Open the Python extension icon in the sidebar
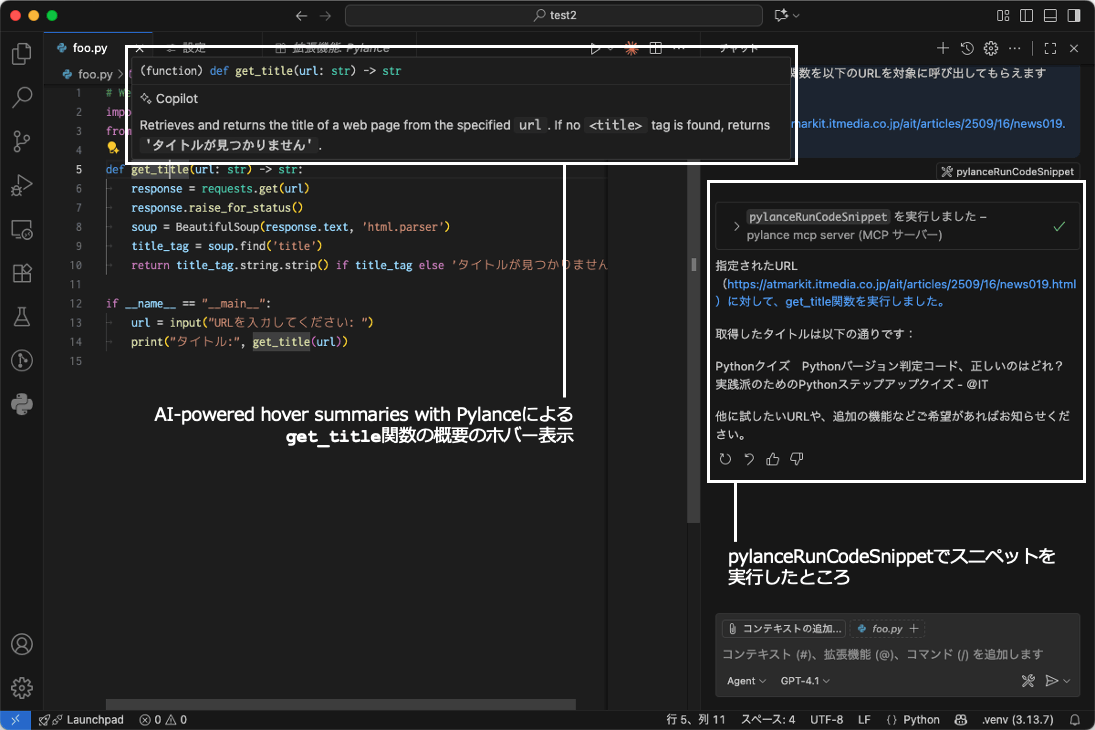Screen dimensions: 1095x730 point(21,405)
